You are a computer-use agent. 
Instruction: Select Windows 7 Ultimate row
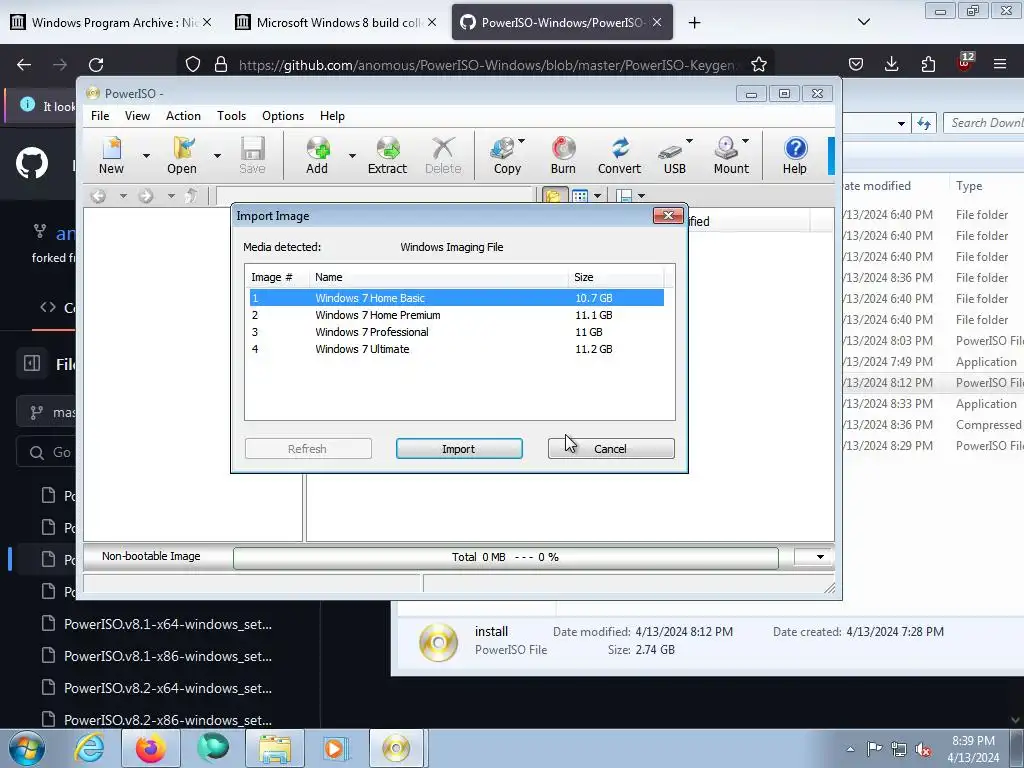click(x=456, y=349)
